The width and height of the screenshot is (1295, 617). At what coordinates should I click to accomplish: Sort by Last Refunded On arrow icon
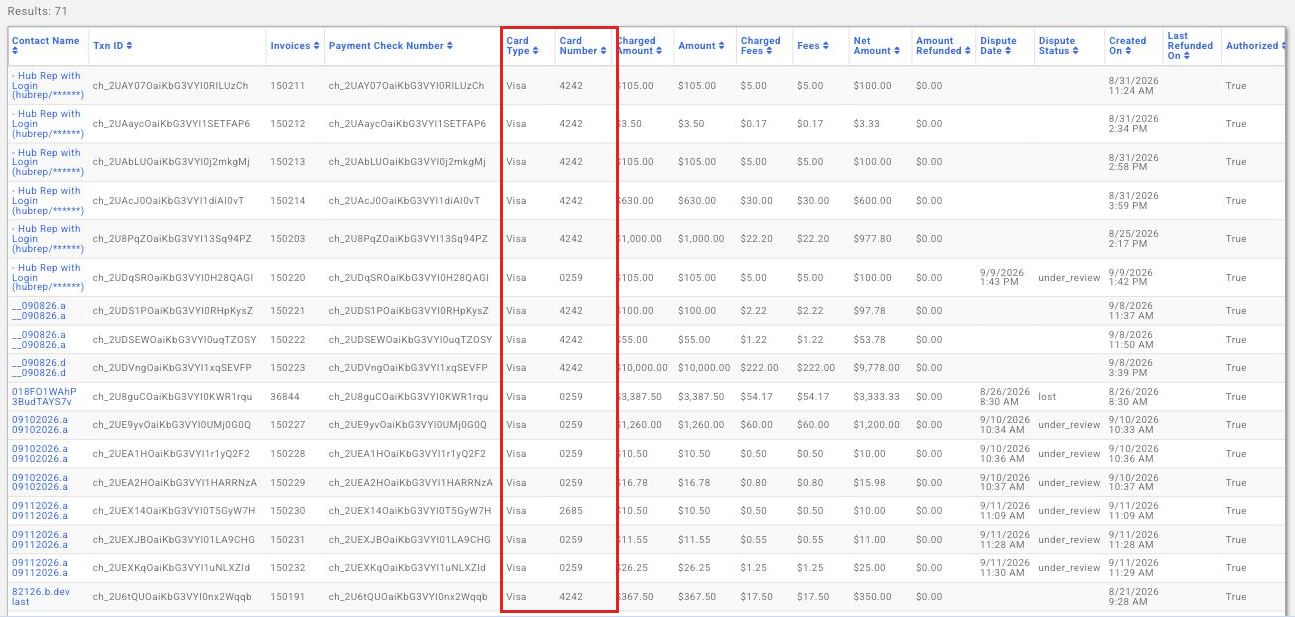tap(1185, 56)
